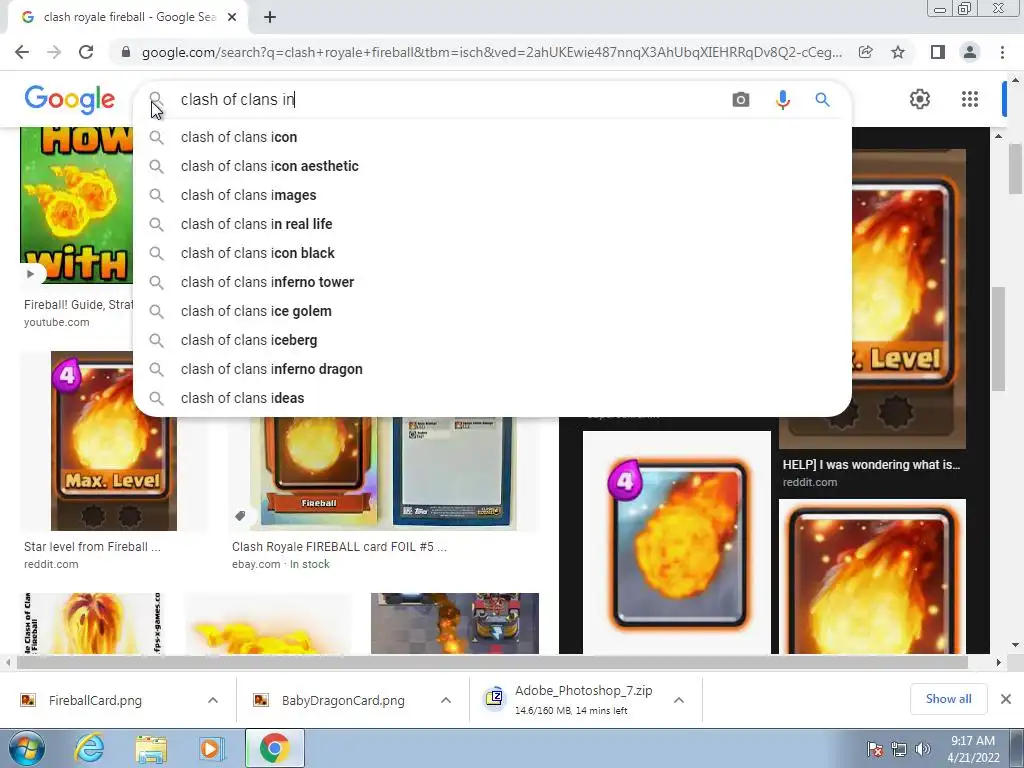This screenshot has width=1024, height=768.
Task: Search by image with the camera icon
Action: point(741,99)
